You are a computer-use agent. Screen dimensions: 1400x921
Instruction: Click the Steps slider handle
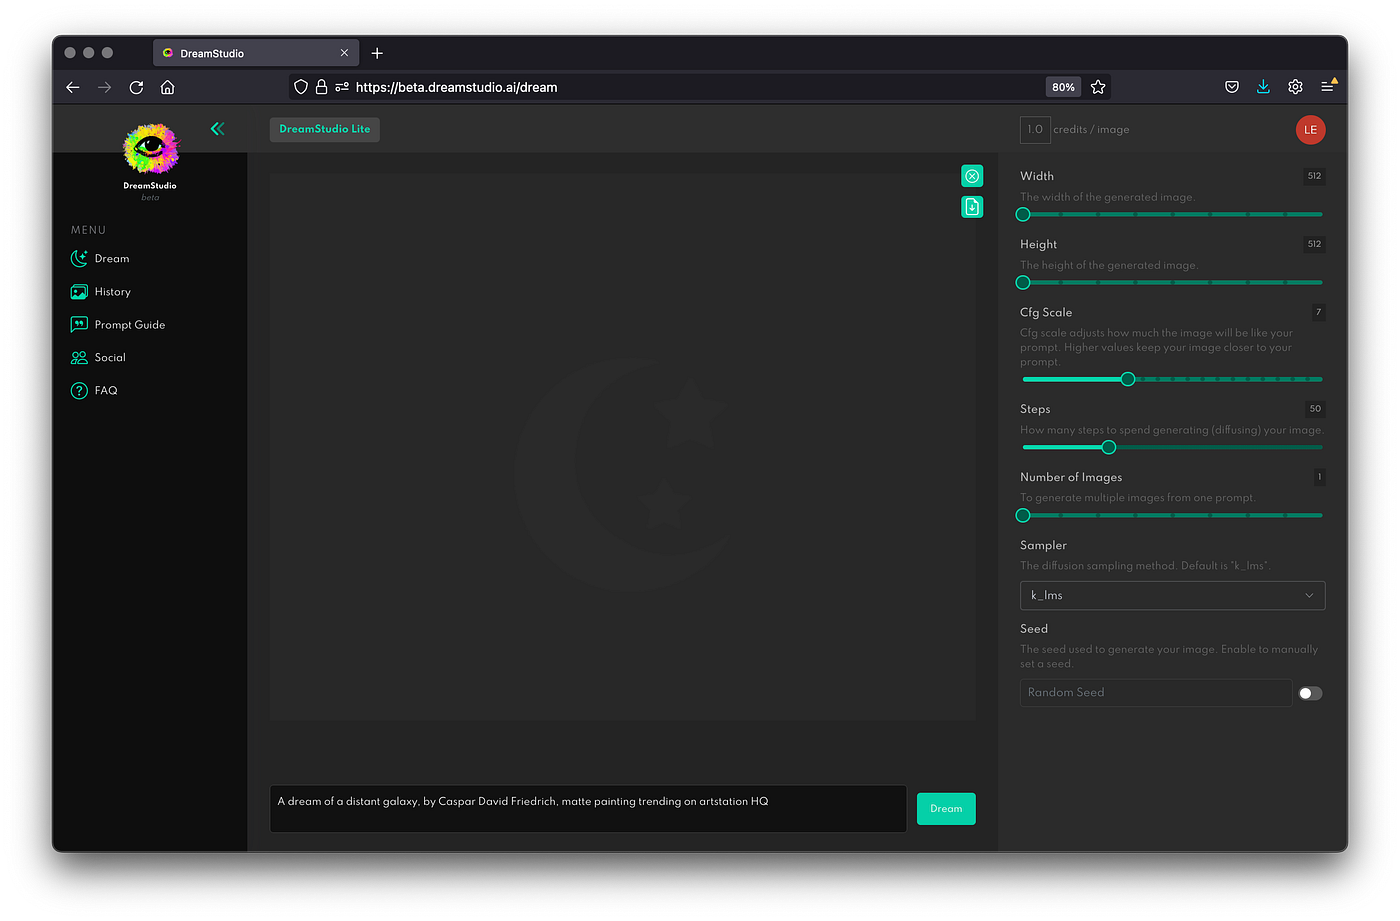pos(1108,447)
